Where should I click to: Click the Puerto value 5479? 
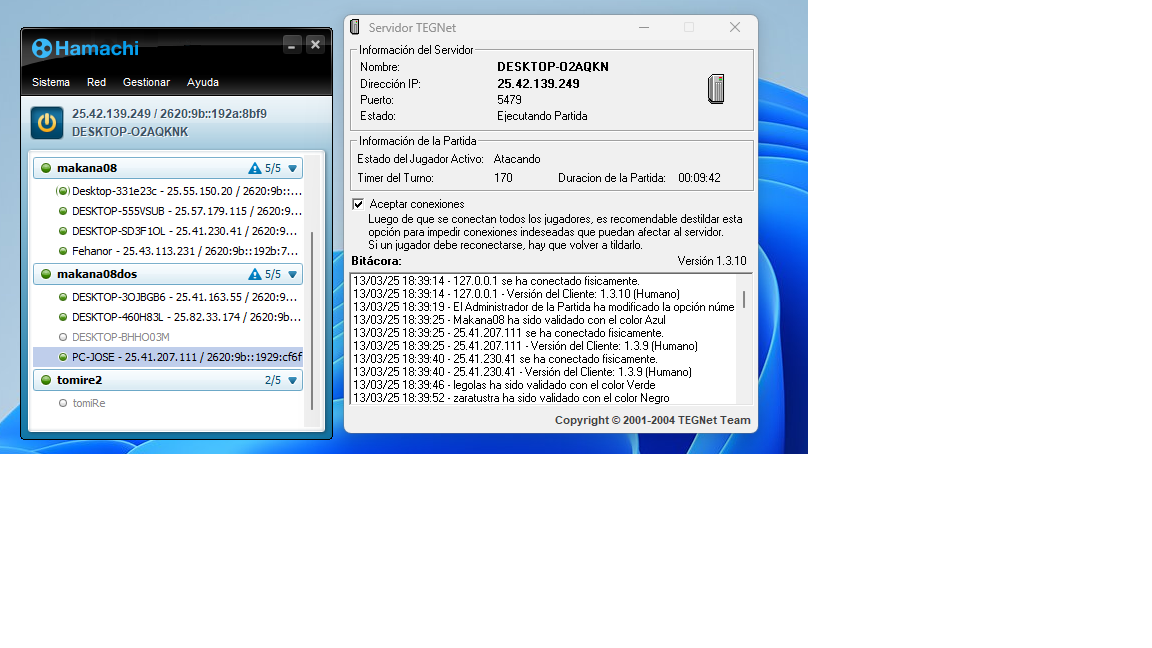[509, 100]
